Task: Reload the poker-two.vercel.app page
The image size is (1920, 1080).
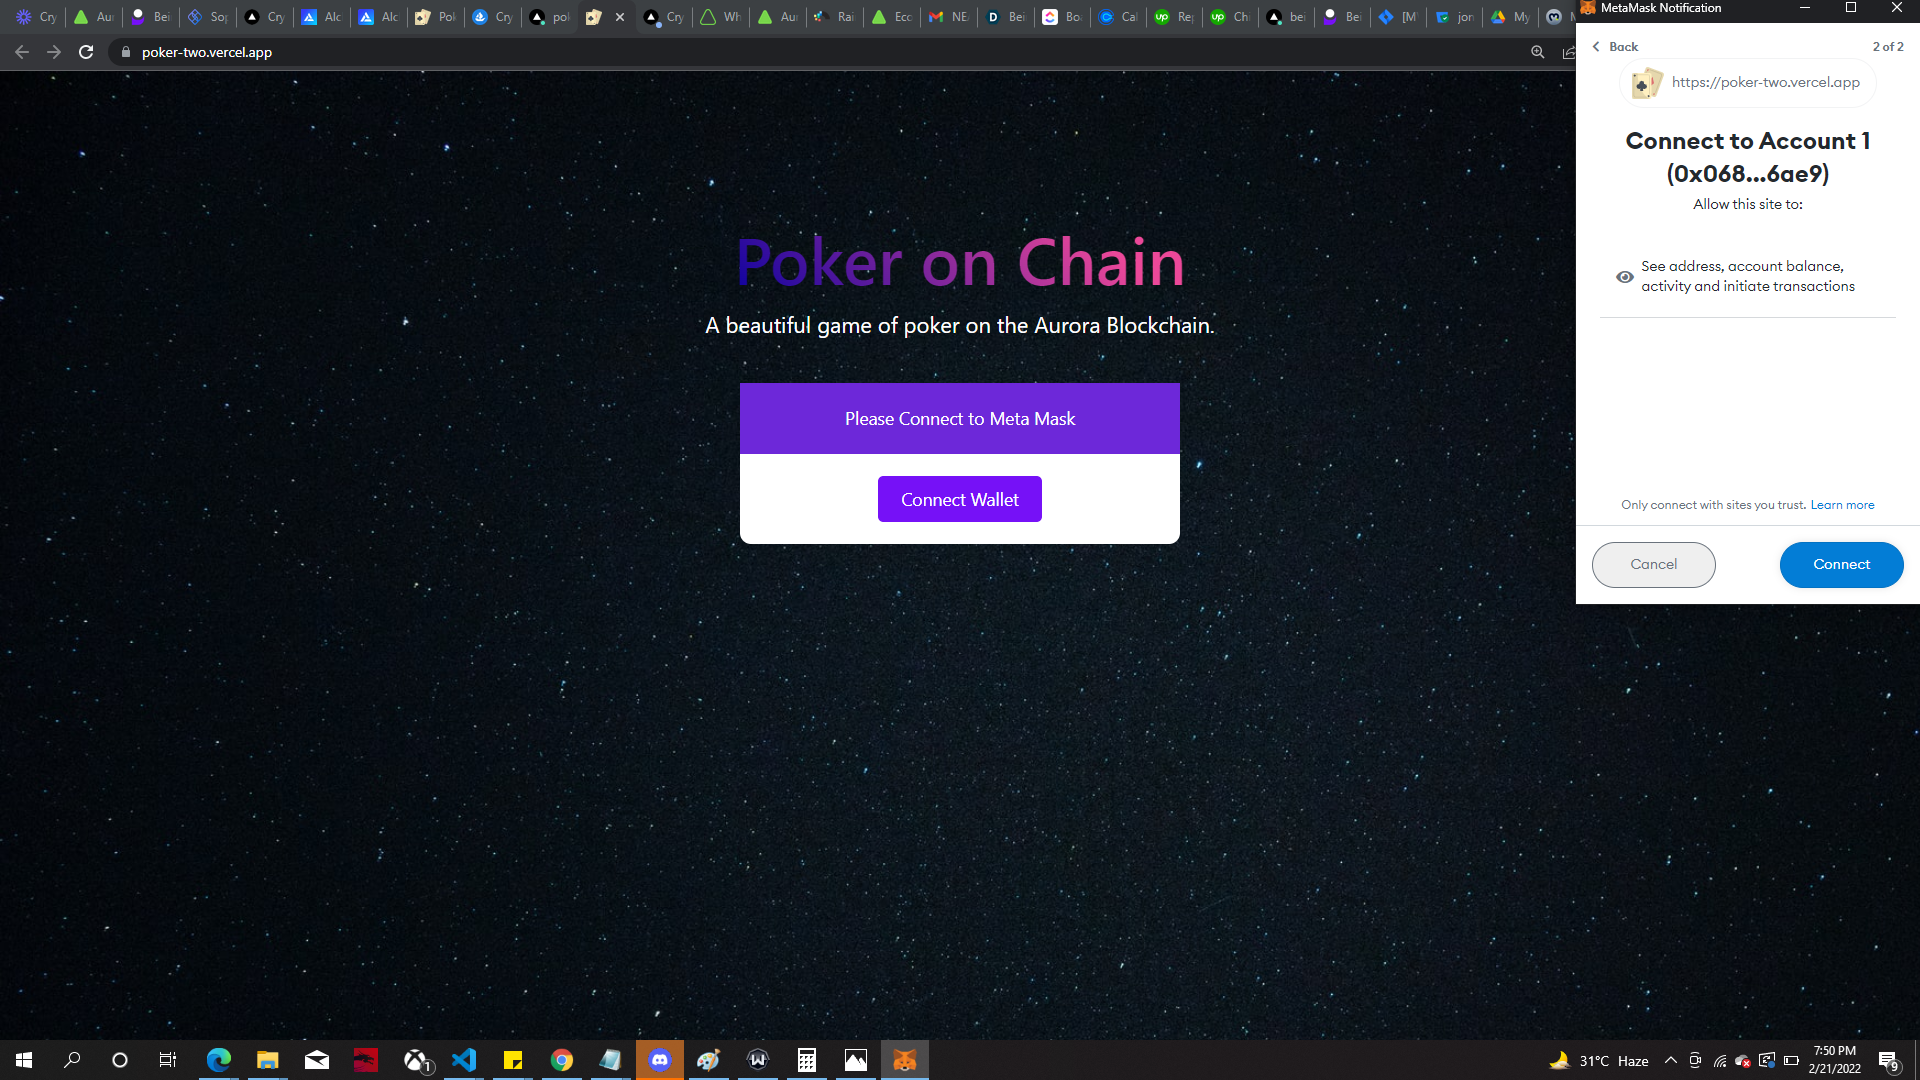Action: coord(86,52)
